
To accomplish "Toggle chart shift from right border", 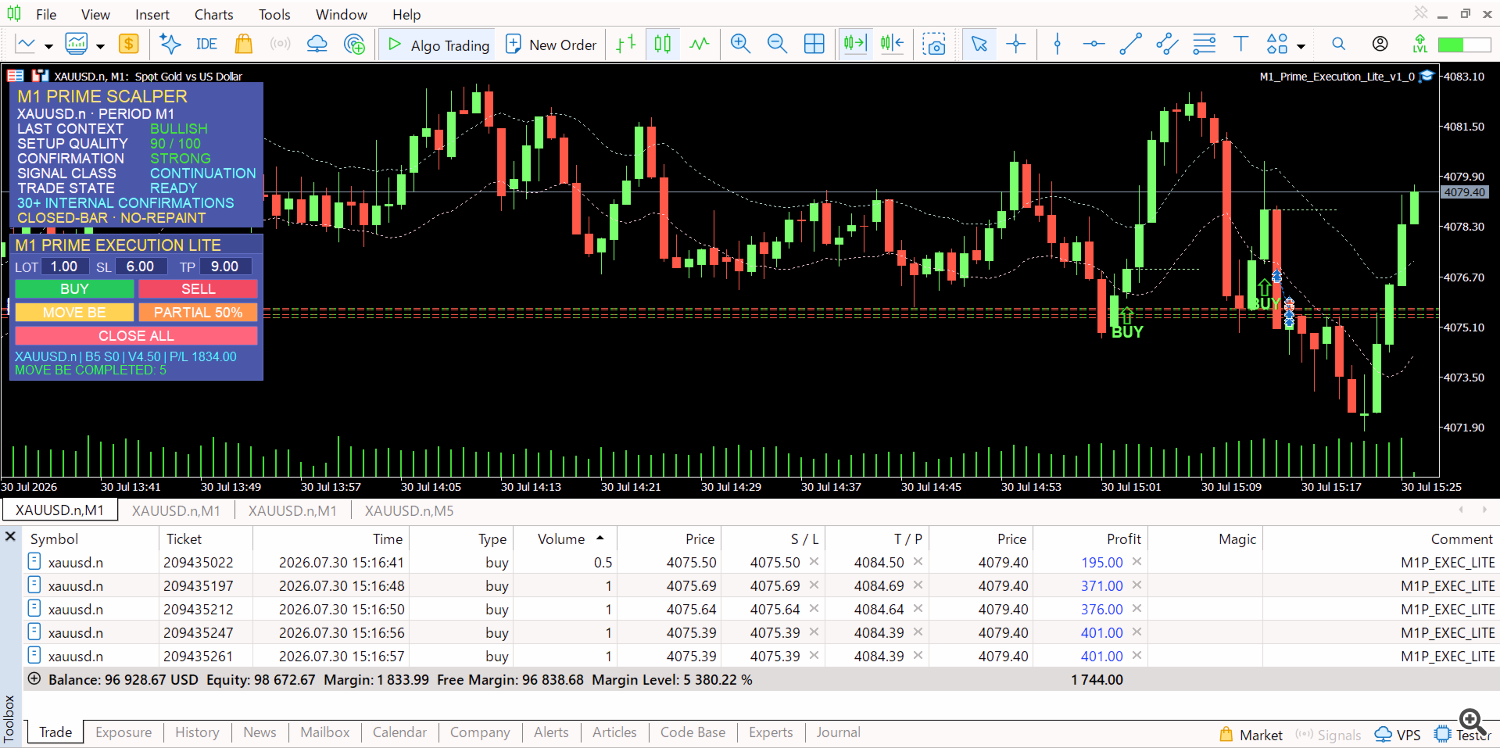I will point(892,44).
